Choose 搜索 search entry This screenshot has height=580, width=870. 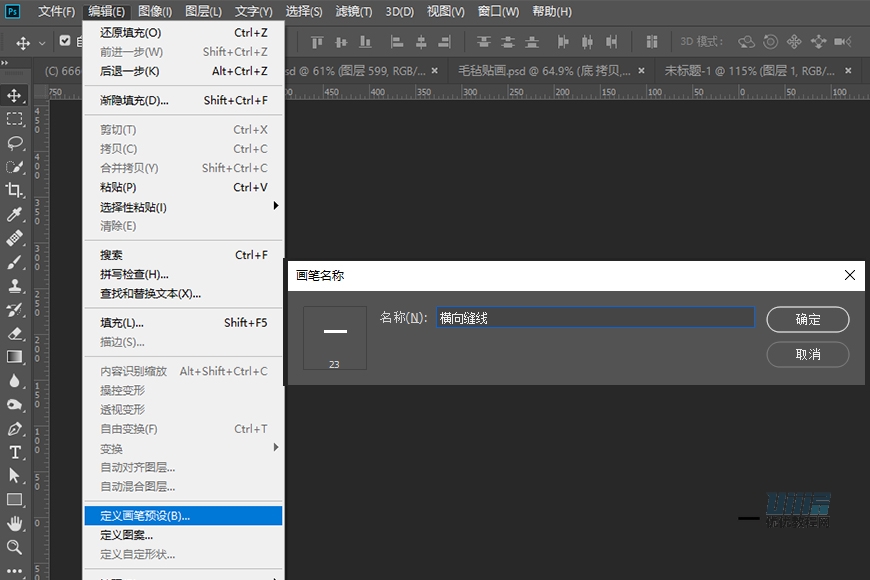(x=183, y=255)
